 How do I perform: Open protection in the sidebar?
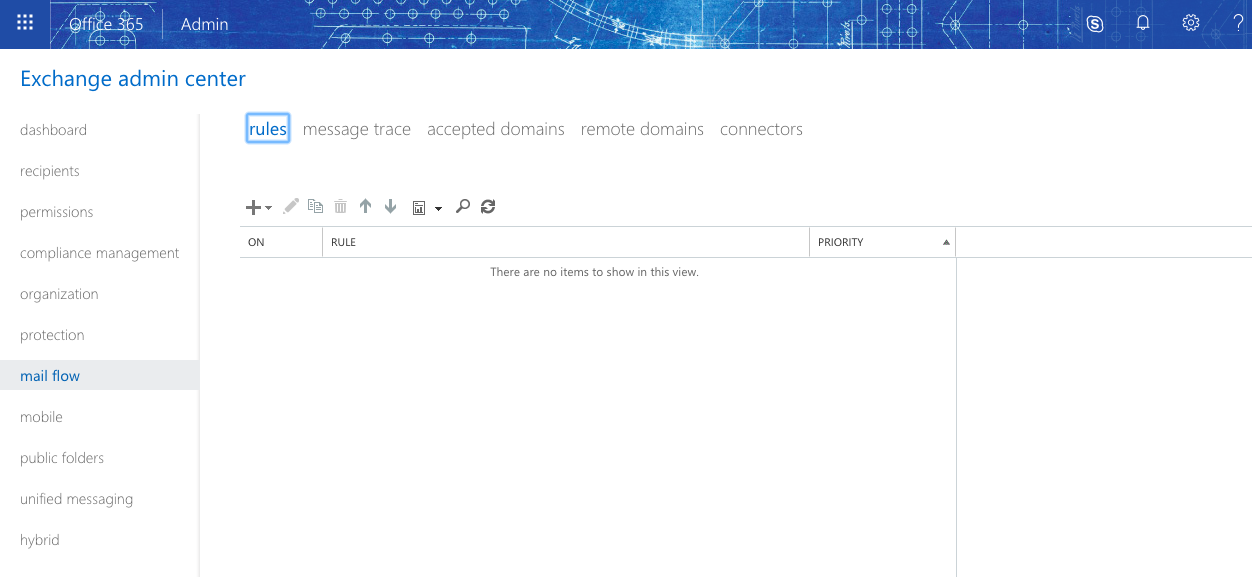tap(52, 335)
